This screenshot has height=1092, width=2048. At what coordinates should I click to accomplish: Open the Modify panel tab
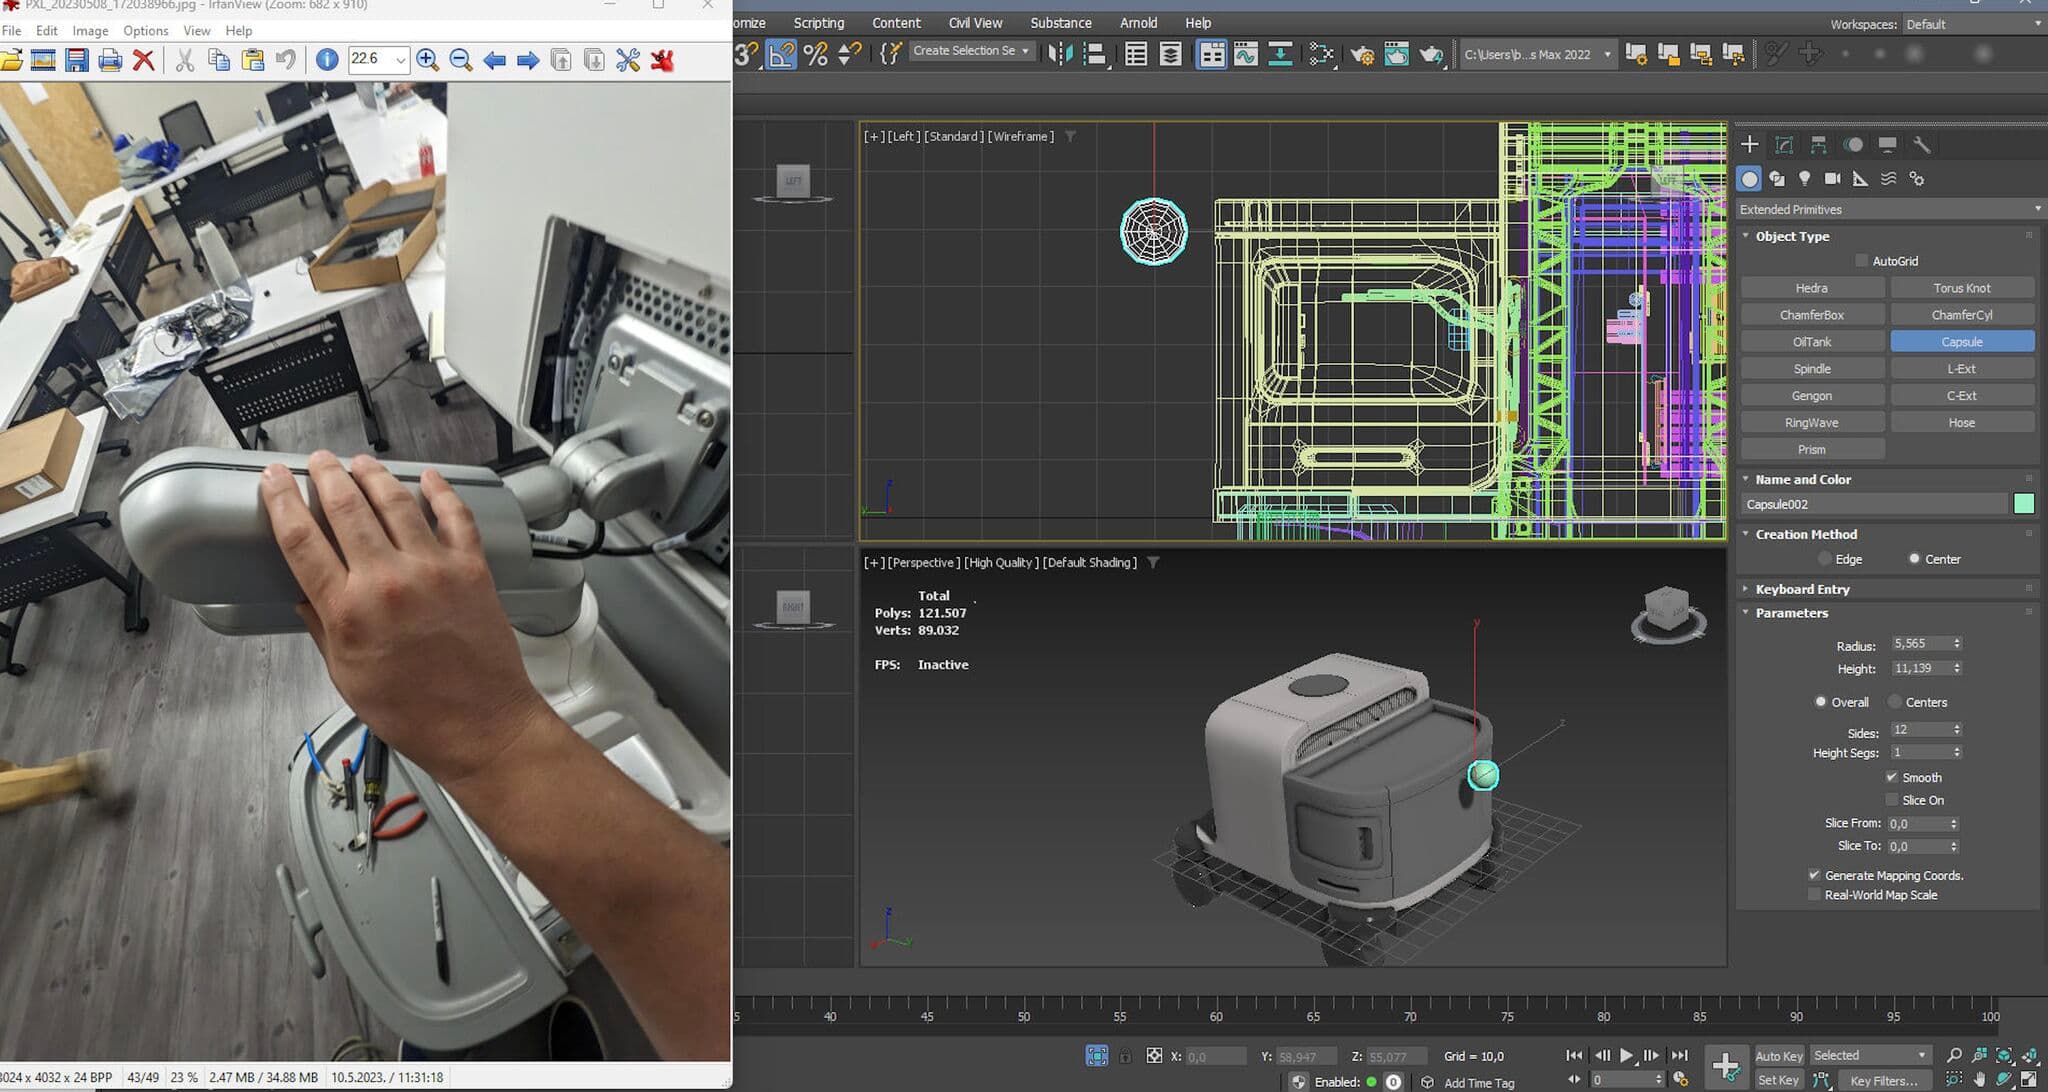(x=1784, y=145)
